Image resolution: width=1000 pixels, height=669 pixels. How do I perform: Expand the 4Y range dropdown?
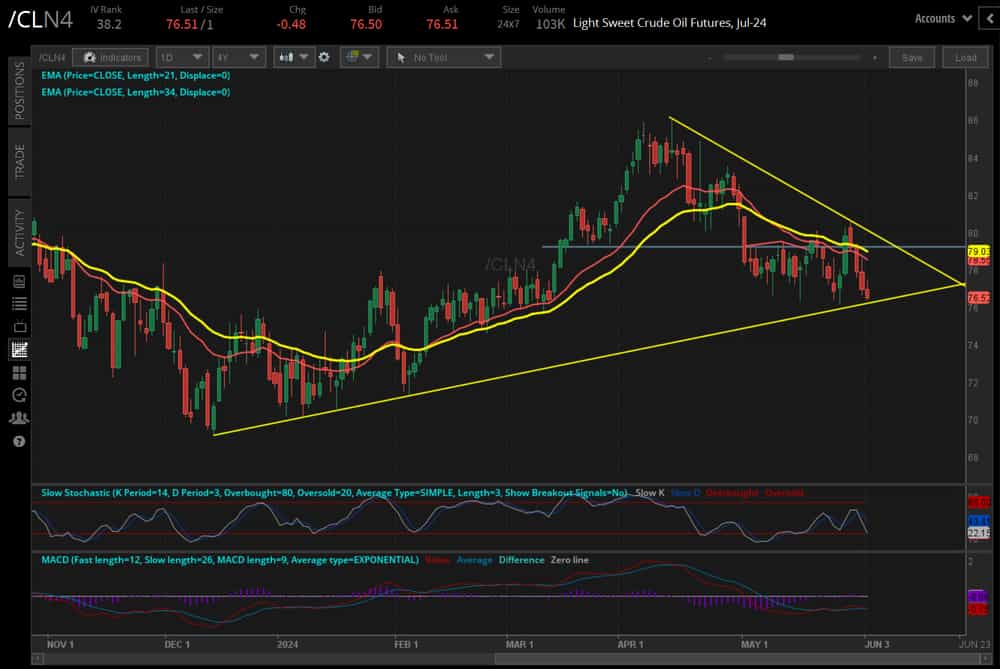coord(237,57)
